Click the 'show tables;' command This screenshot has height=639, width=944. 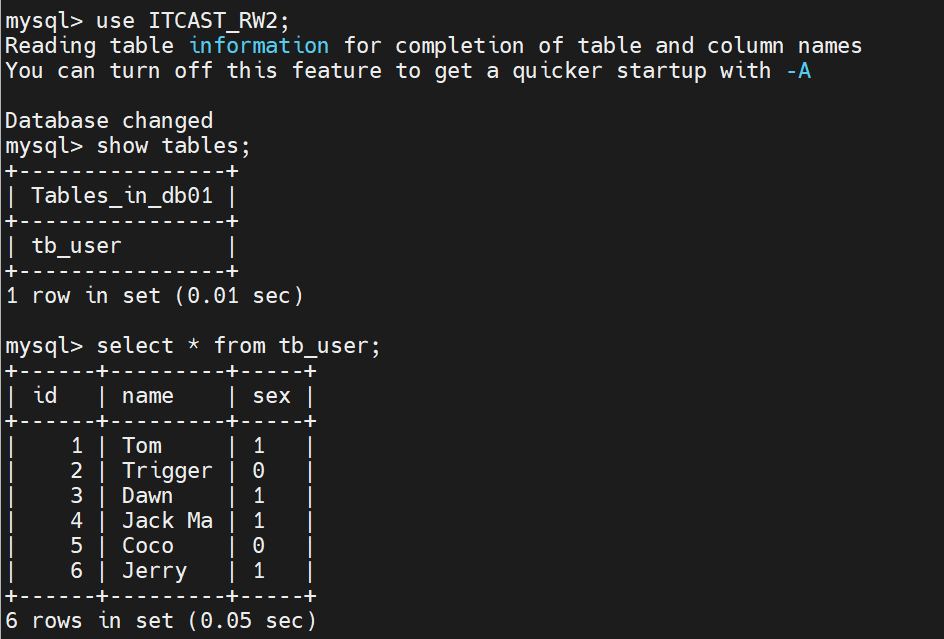click(173, 146)
